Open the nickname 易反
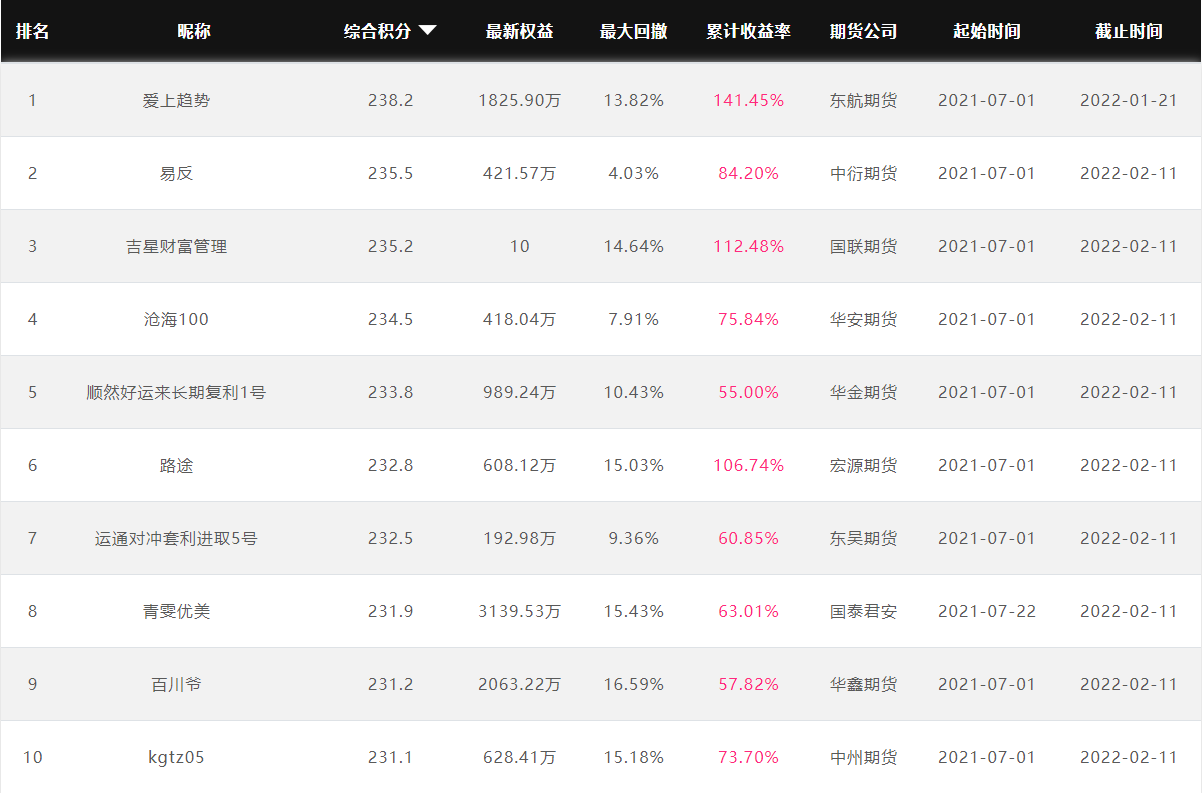Viewport: 1202px width, 793px height. pos(176,173)
